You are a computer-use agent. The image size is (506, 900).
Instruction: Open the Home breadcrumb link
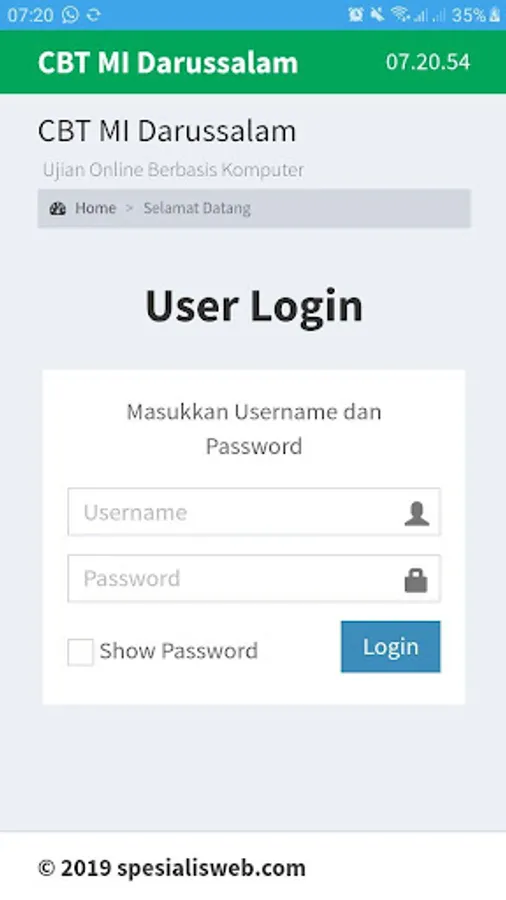[95, 208]
